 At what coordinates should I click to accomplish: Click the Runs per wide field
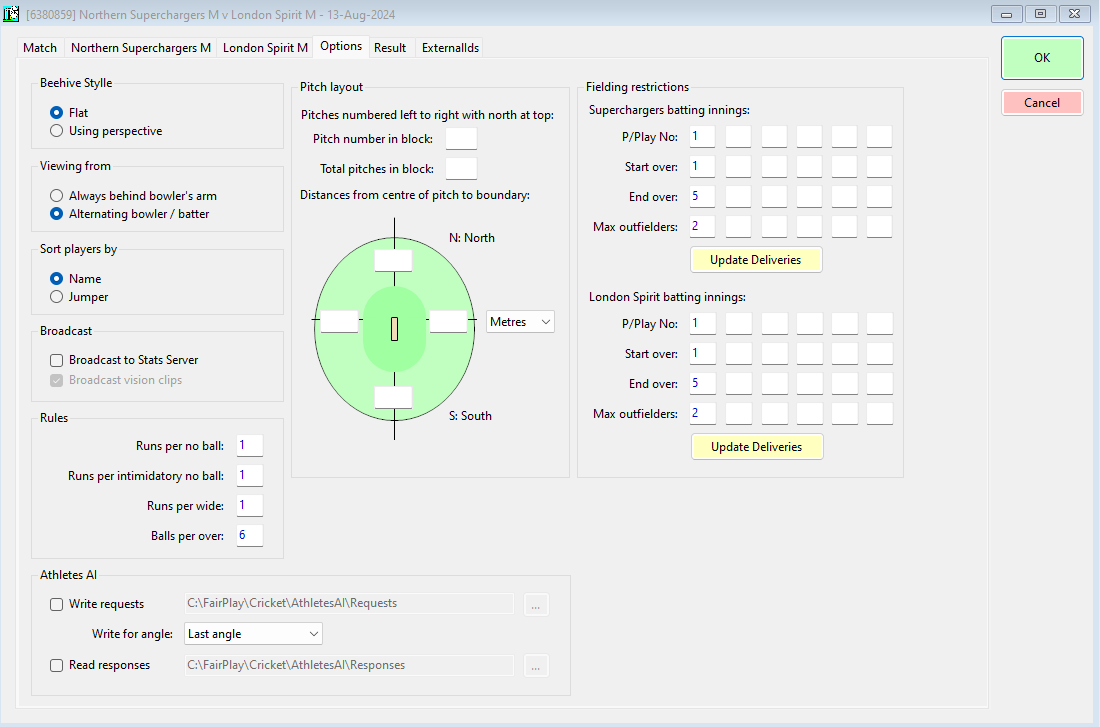(x=250, y=505)
